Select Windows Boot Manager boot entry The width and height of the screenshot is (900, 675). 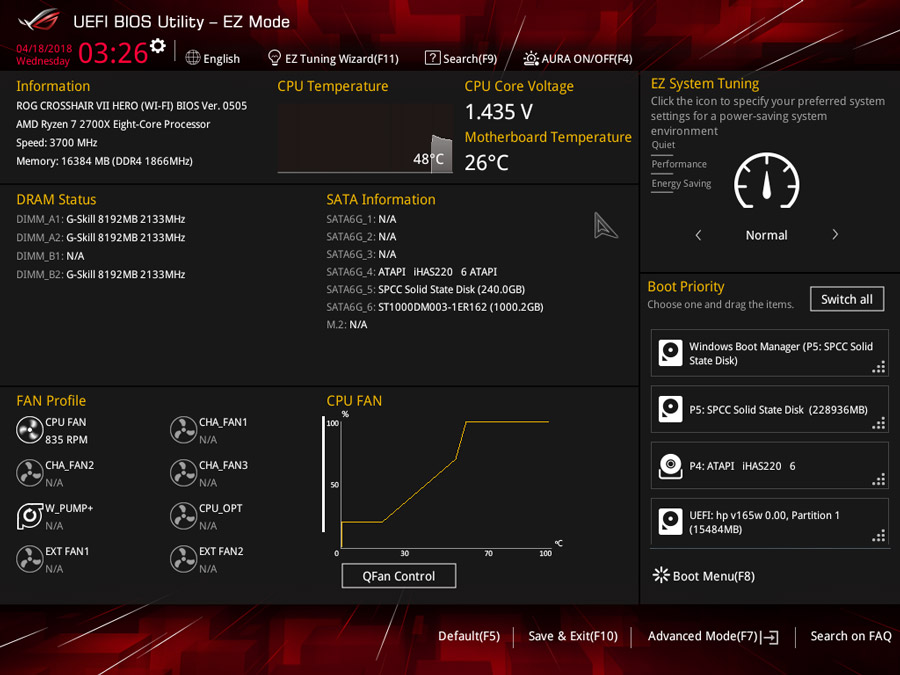point(770,353)
